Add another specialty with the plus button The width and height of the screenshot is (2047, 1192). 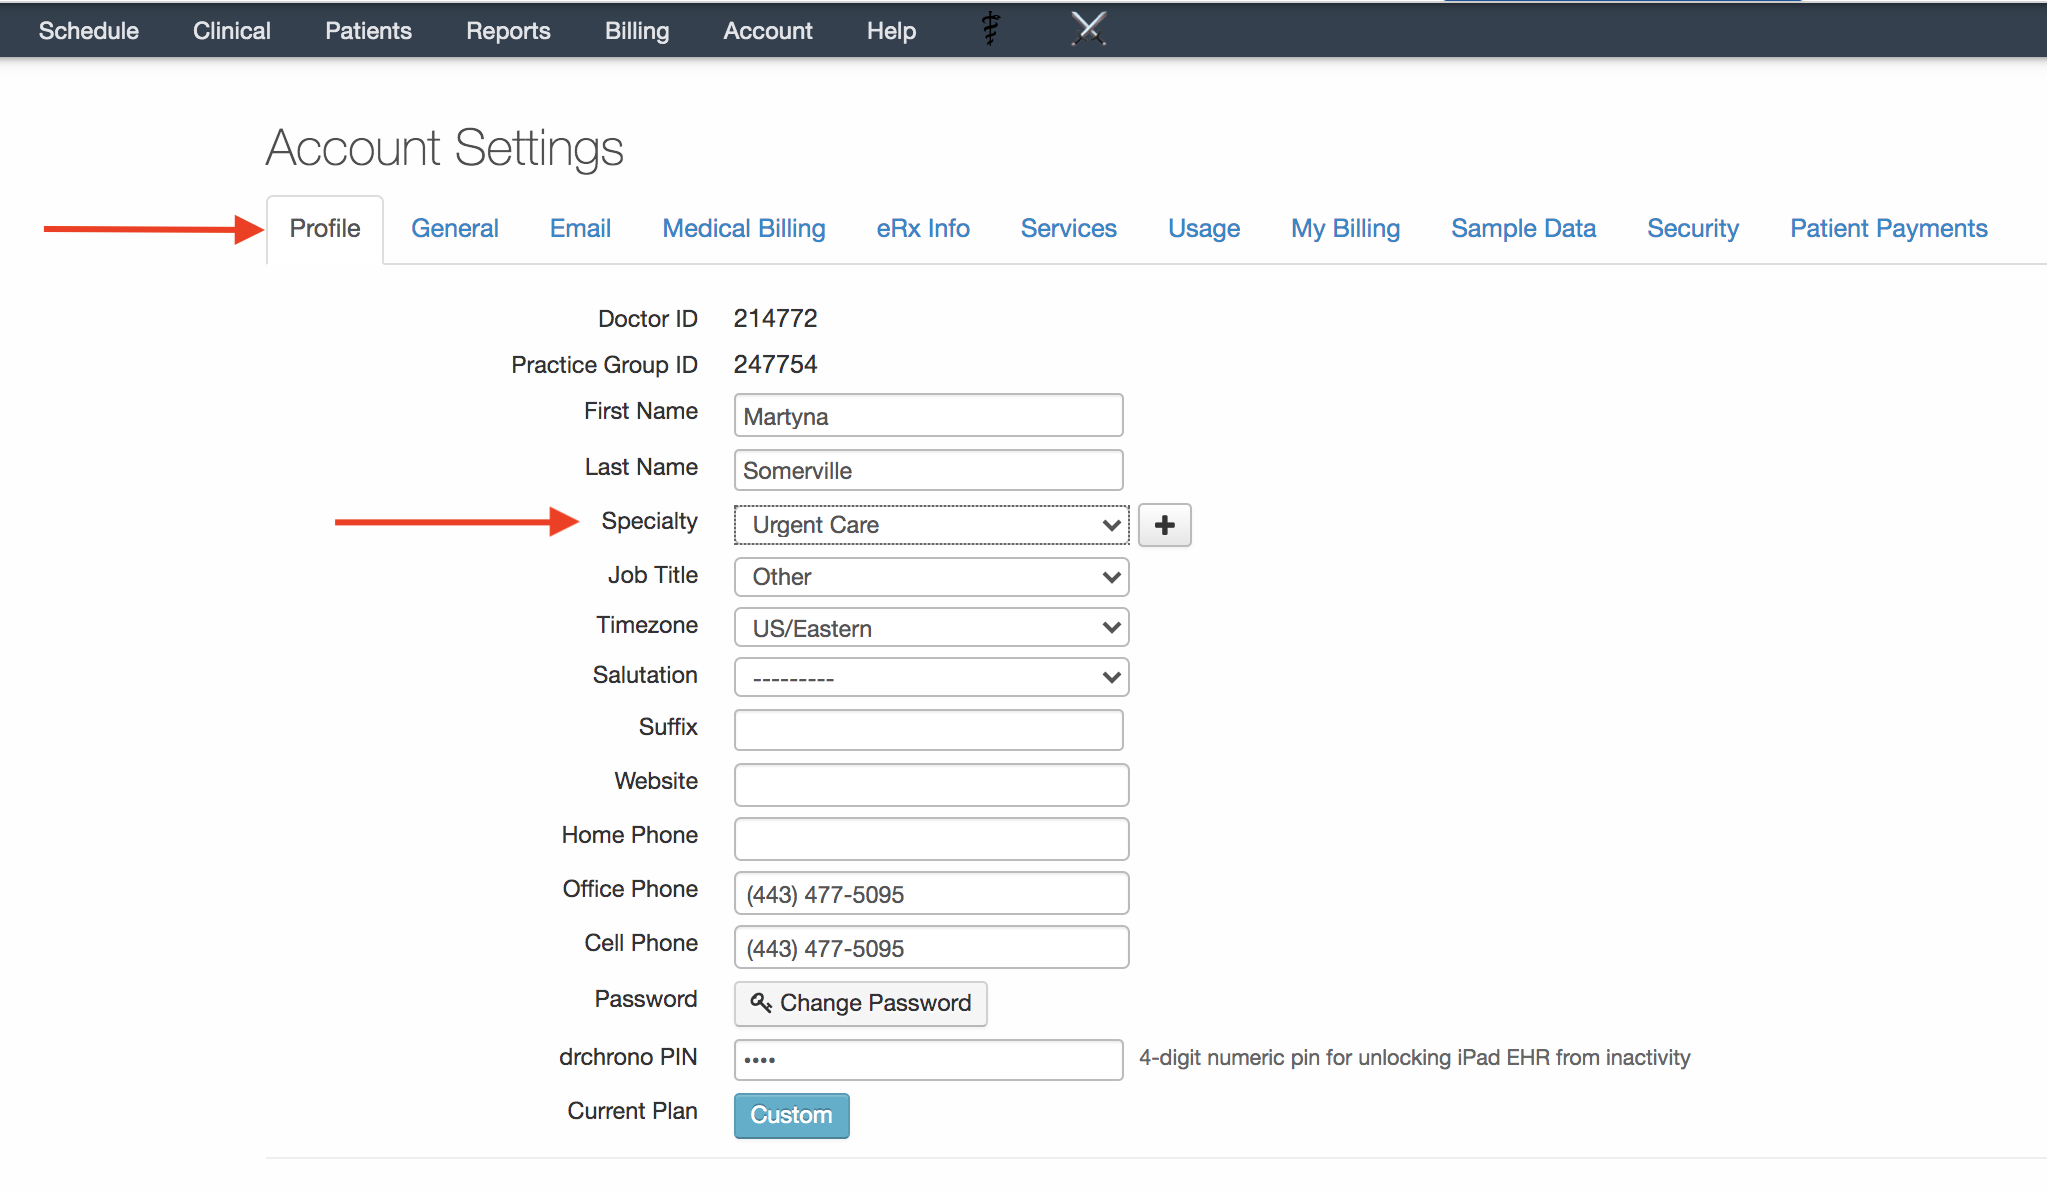pyautogui.click(x=1165, y=525)
